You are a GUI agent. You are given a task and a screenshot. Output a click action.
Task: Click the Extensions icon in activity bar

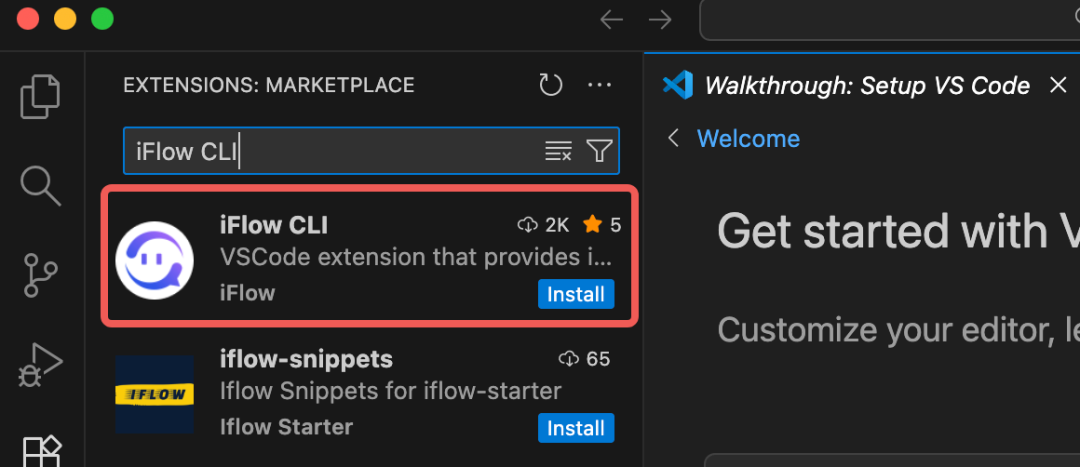(42, 450)
